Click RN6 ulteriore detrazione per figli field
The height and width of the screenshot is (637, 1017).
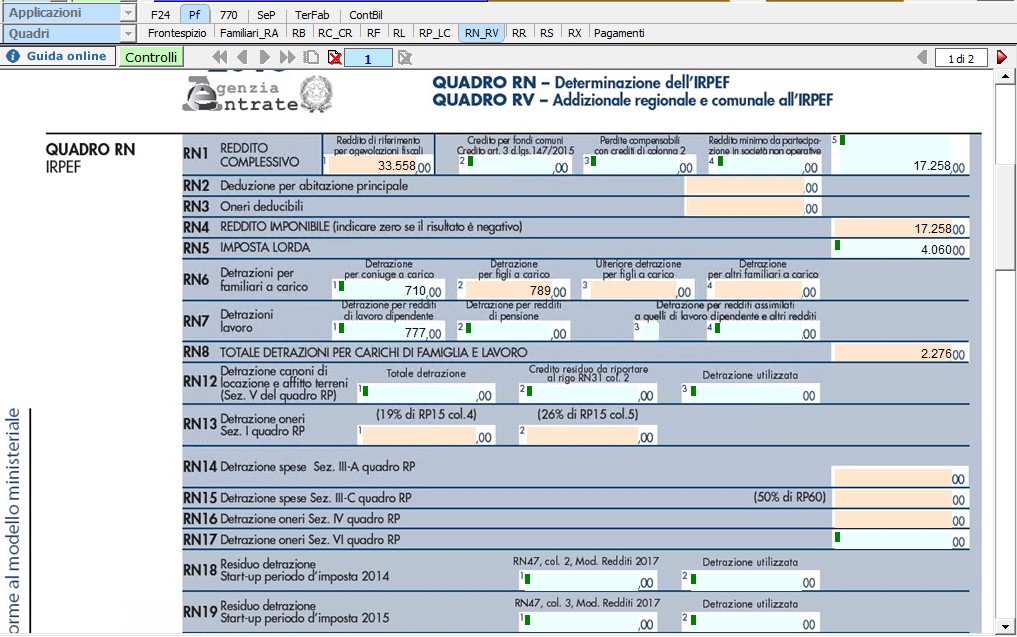pos(638,289)
